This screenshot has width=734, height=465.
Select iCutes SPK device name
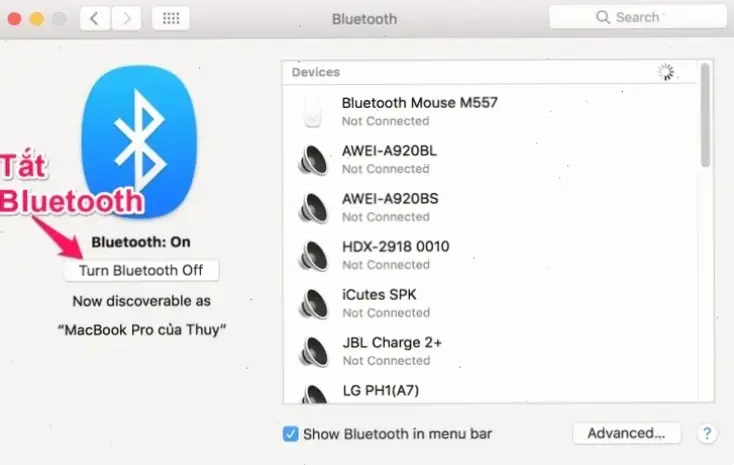click(379, 295)
